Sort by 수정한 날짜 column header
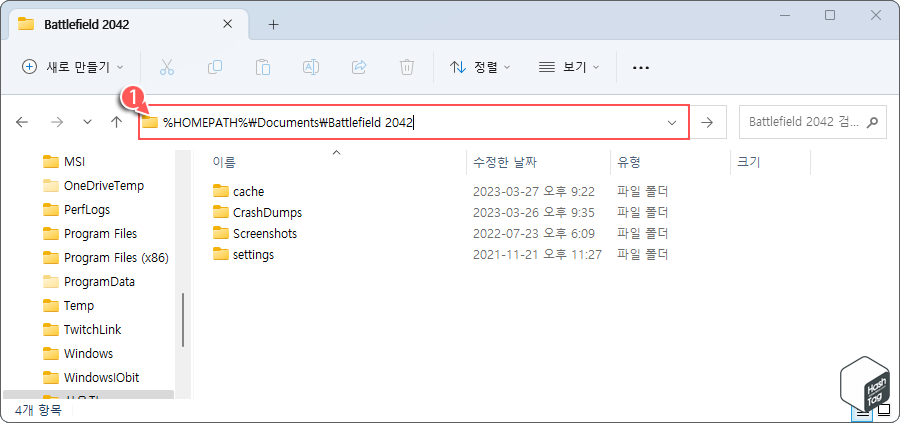 (x=505, y=162)
